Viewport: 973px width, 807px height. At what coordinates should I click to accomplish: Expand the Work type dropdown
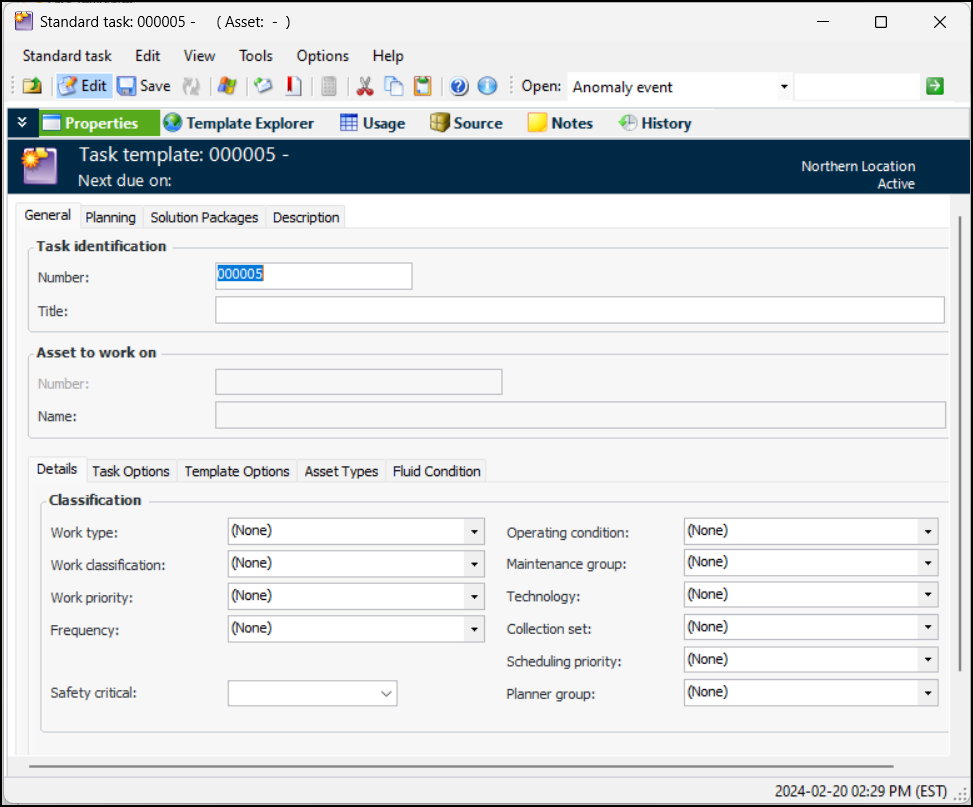pyautogui.click(x=475, y=532)
